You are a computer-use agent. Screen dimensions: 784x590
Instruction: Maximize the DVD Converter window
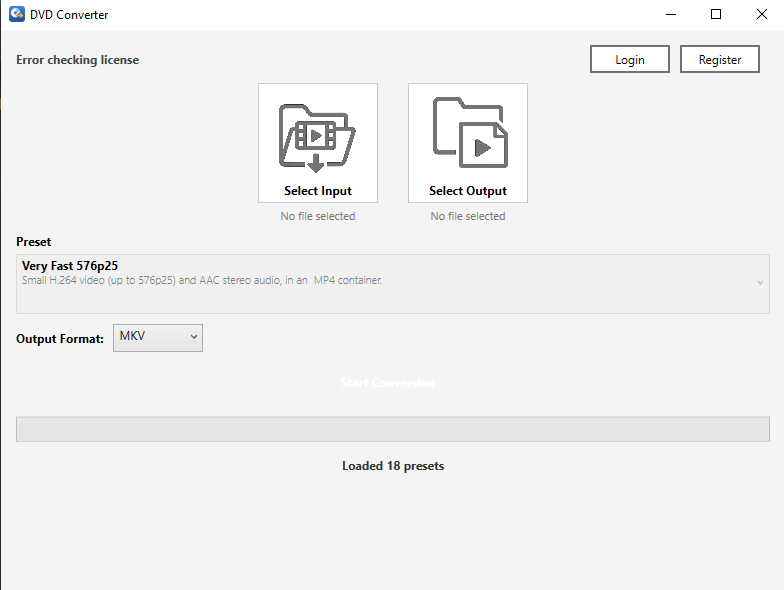716,14
